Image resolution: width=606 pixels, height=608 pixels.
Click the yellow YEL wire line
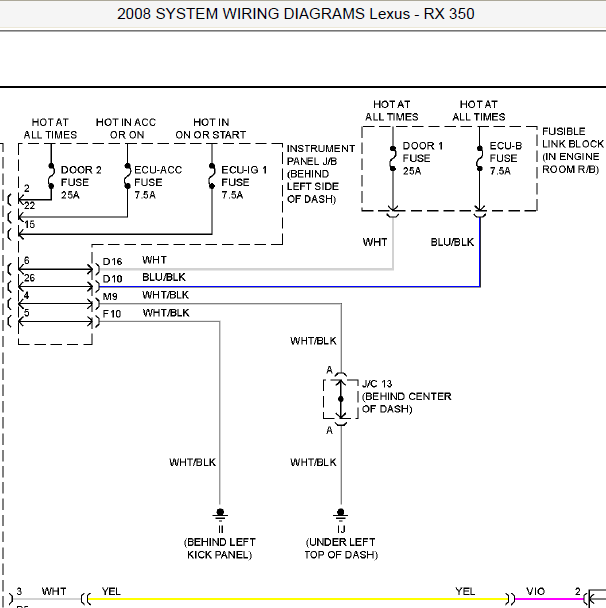point(297,599)
